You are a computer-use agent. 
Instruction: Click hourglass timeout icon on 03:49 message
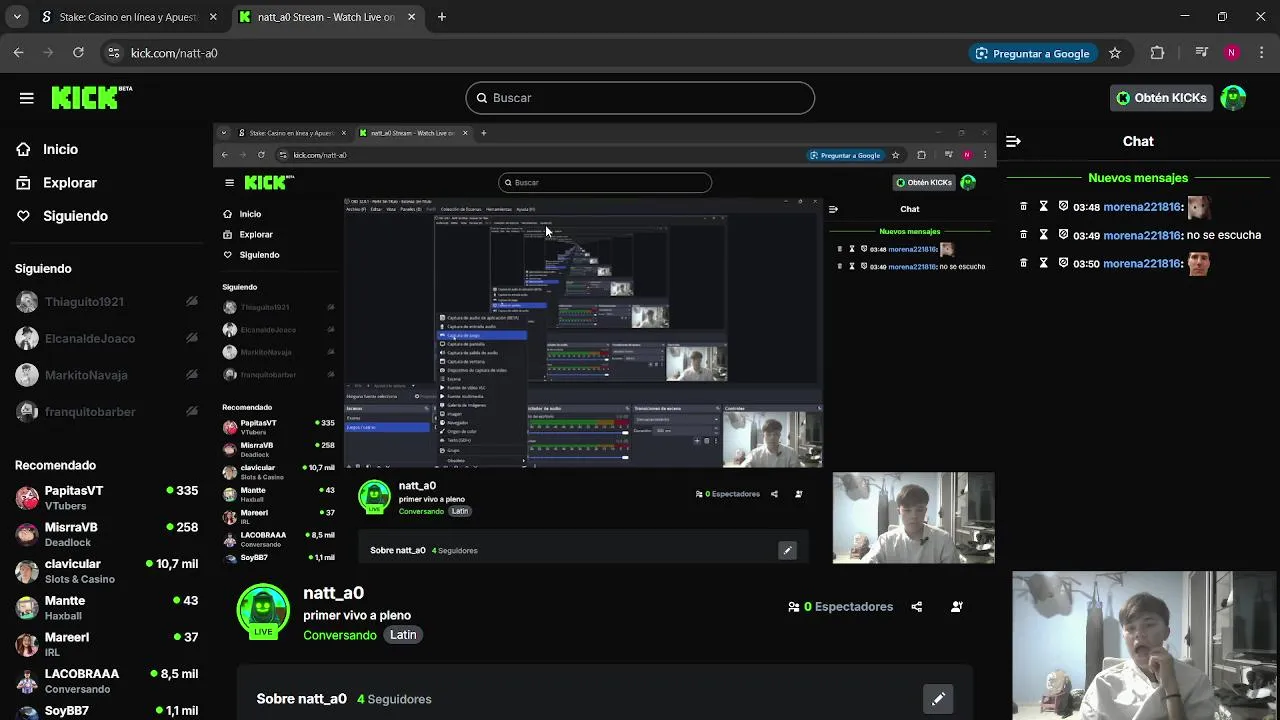click(1043, 235)
